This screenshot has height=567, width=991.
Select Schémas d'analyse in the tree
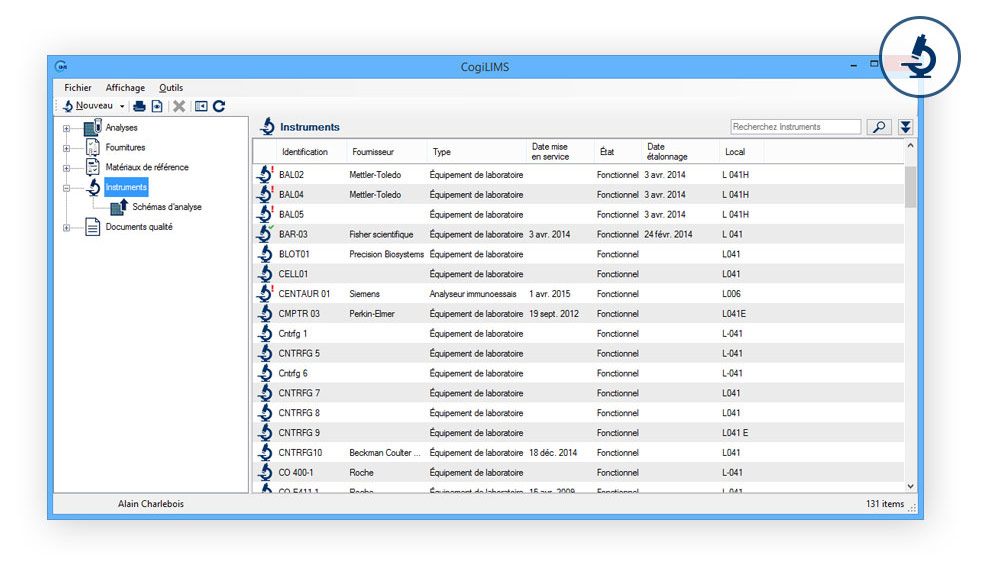166,207
